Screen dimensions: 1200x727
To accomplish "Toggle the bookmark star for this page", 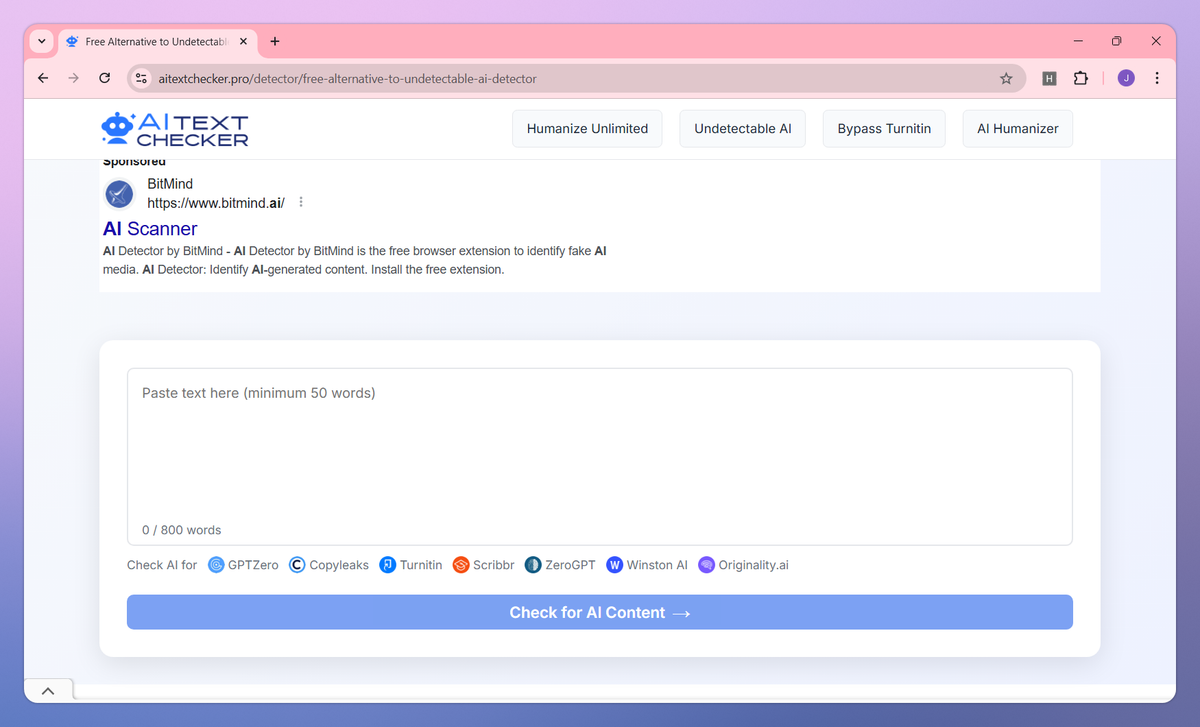I will 1007,77.
